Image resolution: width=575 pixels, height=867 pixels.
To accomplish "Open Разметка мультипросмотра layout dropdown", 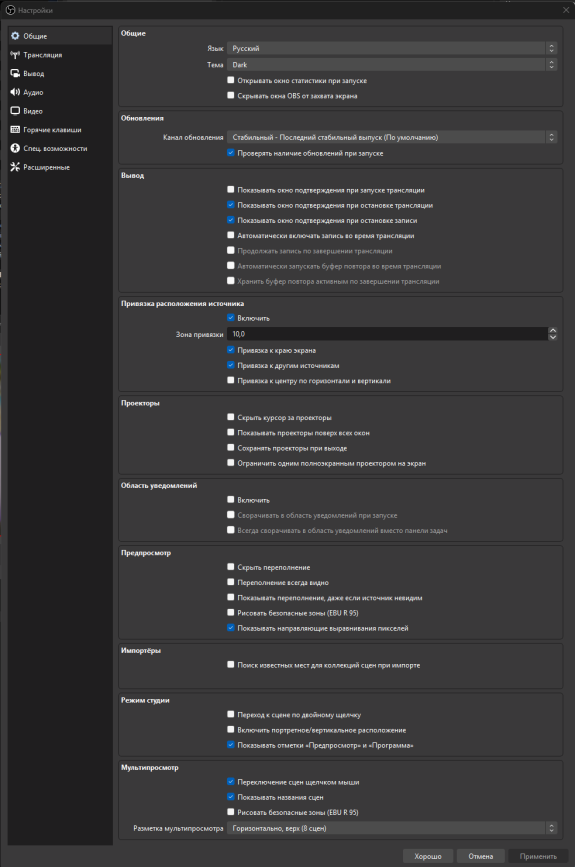I will click(x=391, y=828).
